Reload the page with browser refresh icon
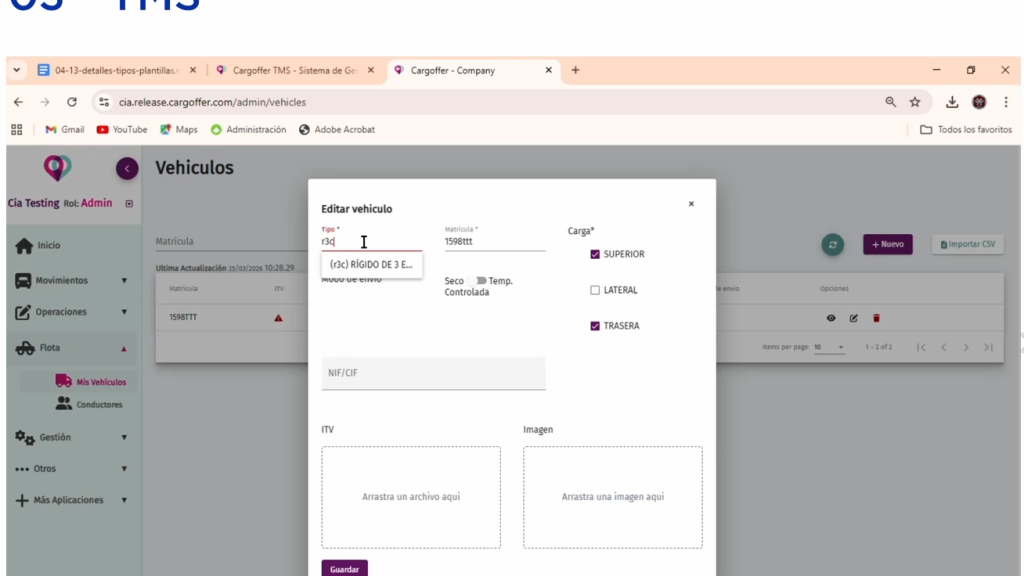The width and height of the screenshot is (1024, 576). tap(72, 102)
